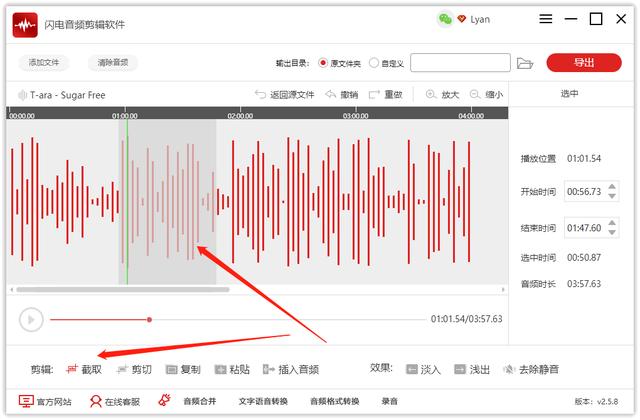Decrease 开始时间 with down arrow

tap(611, 196)
